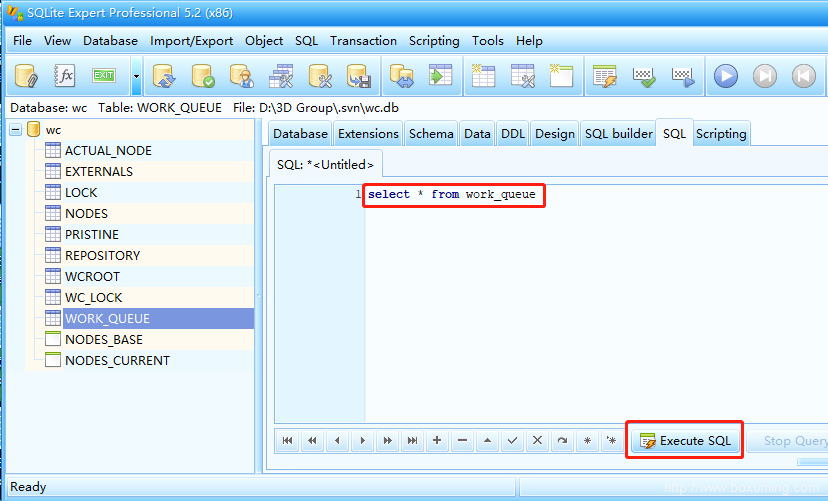Open the View menu
Screen dimensions: 828x501
point(57,41)
